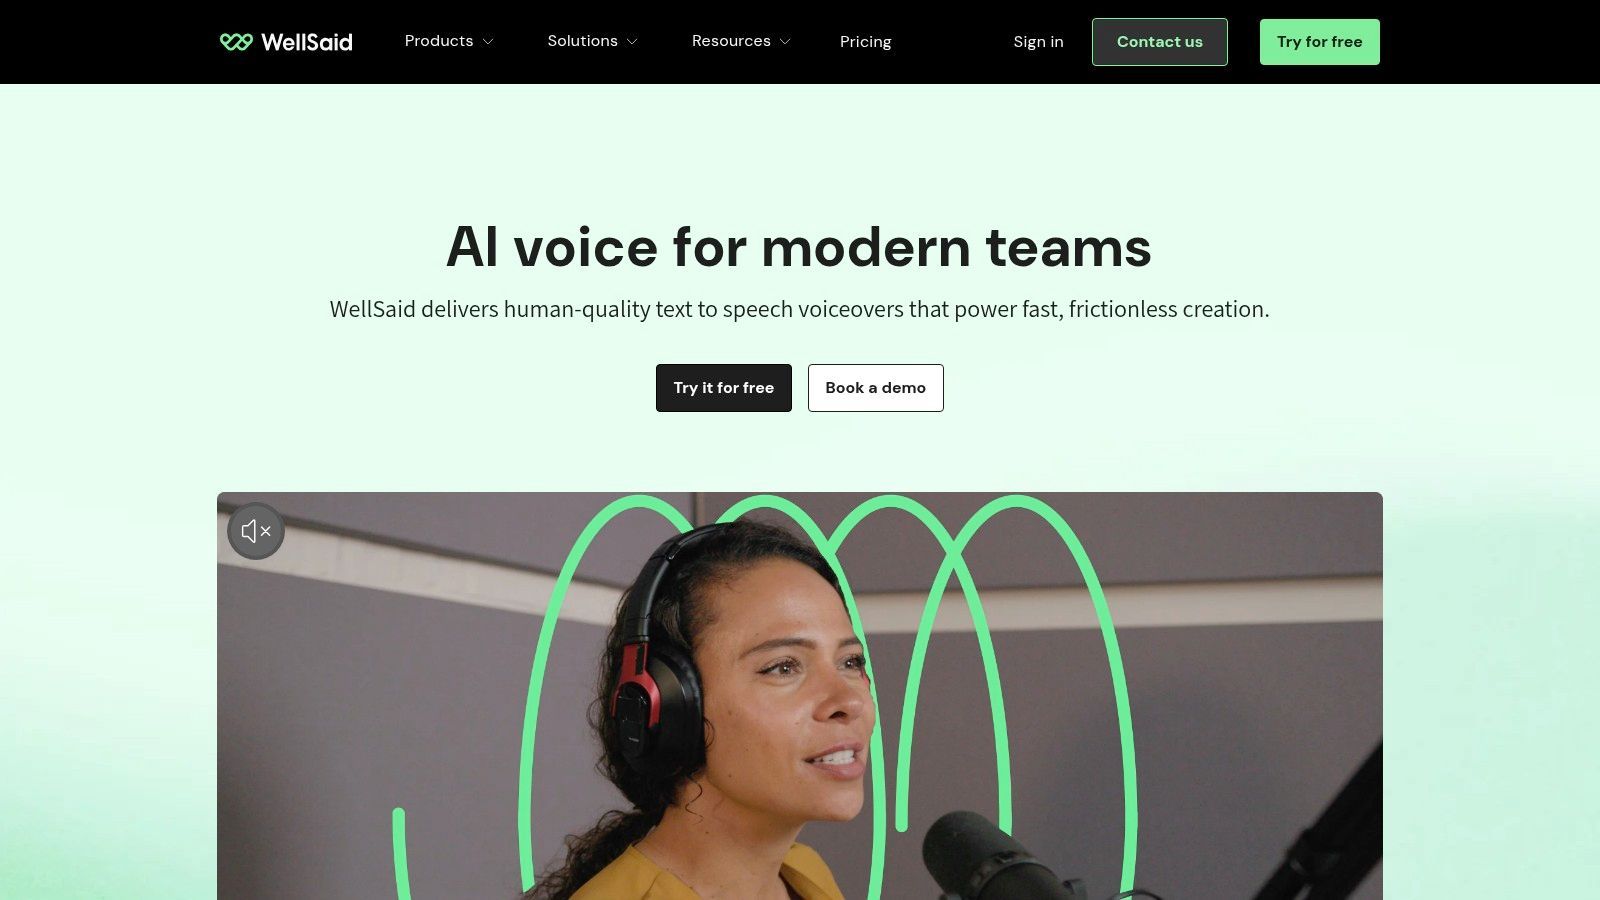
Task: Click the WellSaid heart logo icon
Action: (236, 42)
